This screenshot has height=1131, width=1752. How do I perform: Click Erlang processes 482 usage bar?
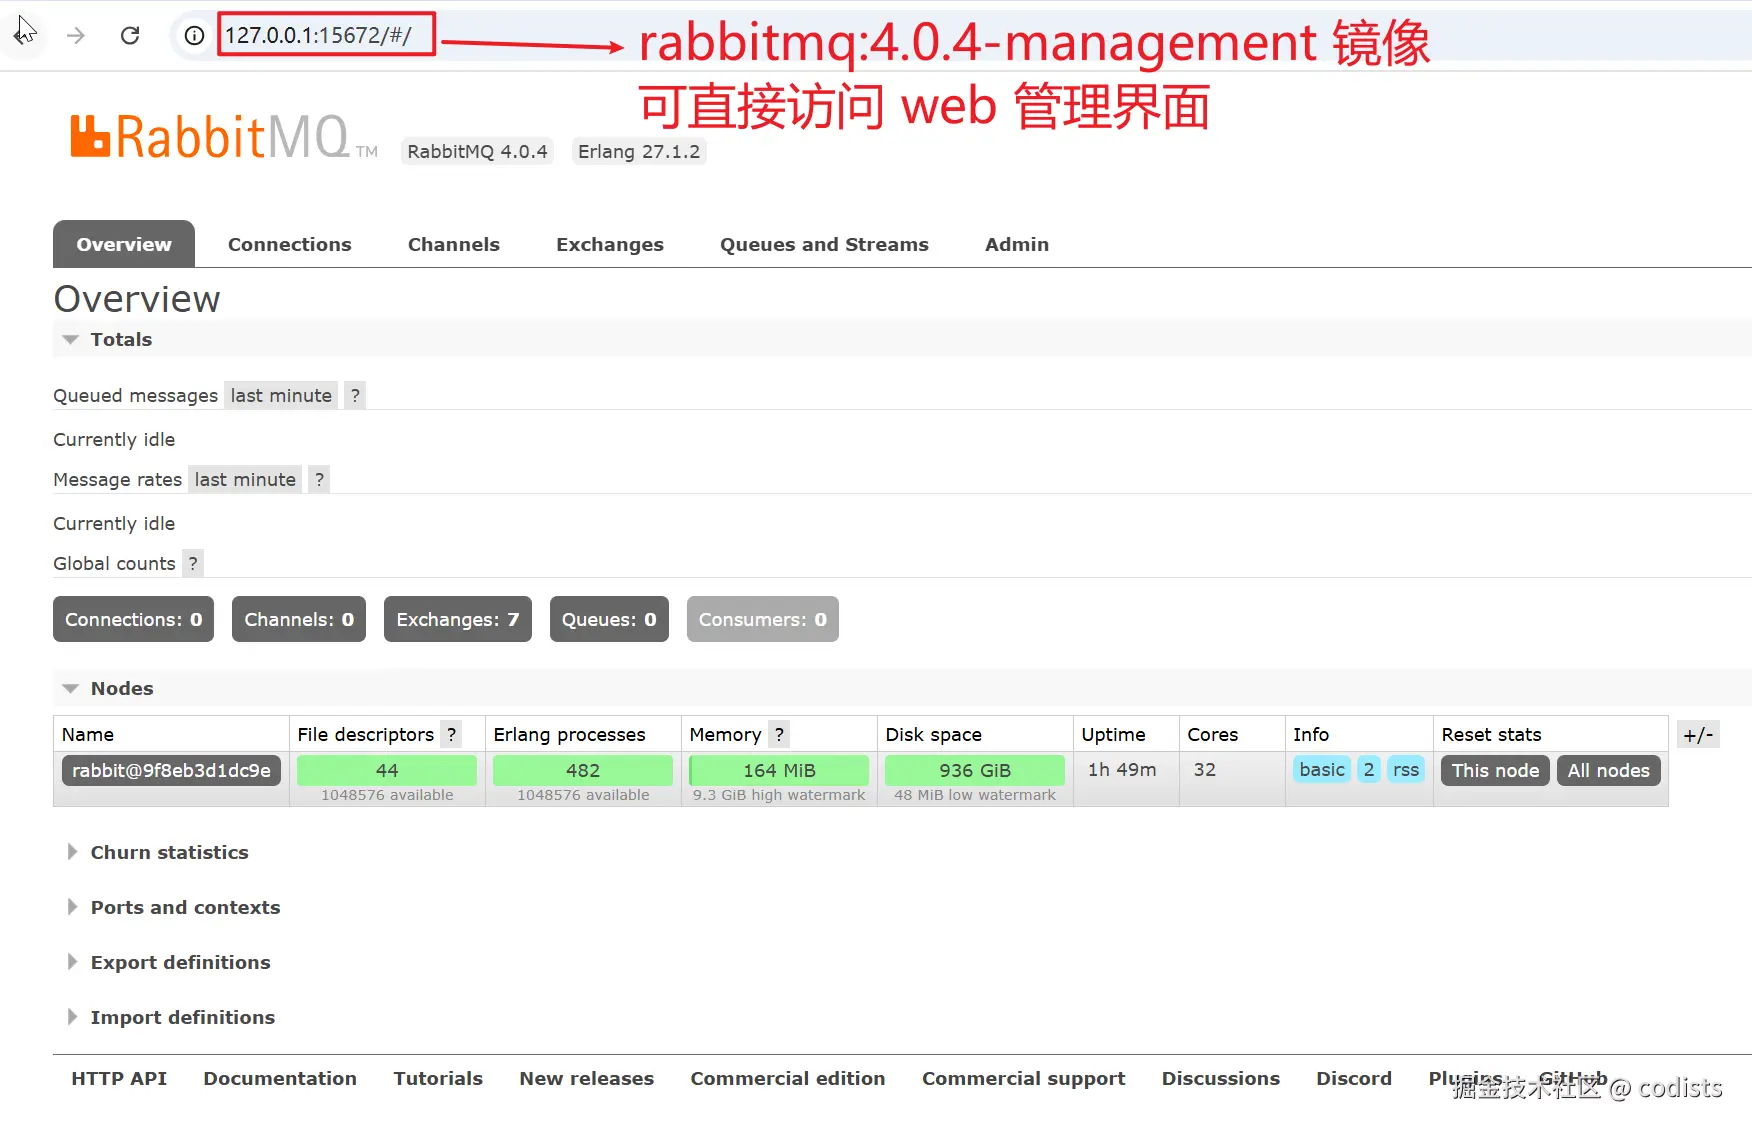pyautogui.click(x=583, y=771)
